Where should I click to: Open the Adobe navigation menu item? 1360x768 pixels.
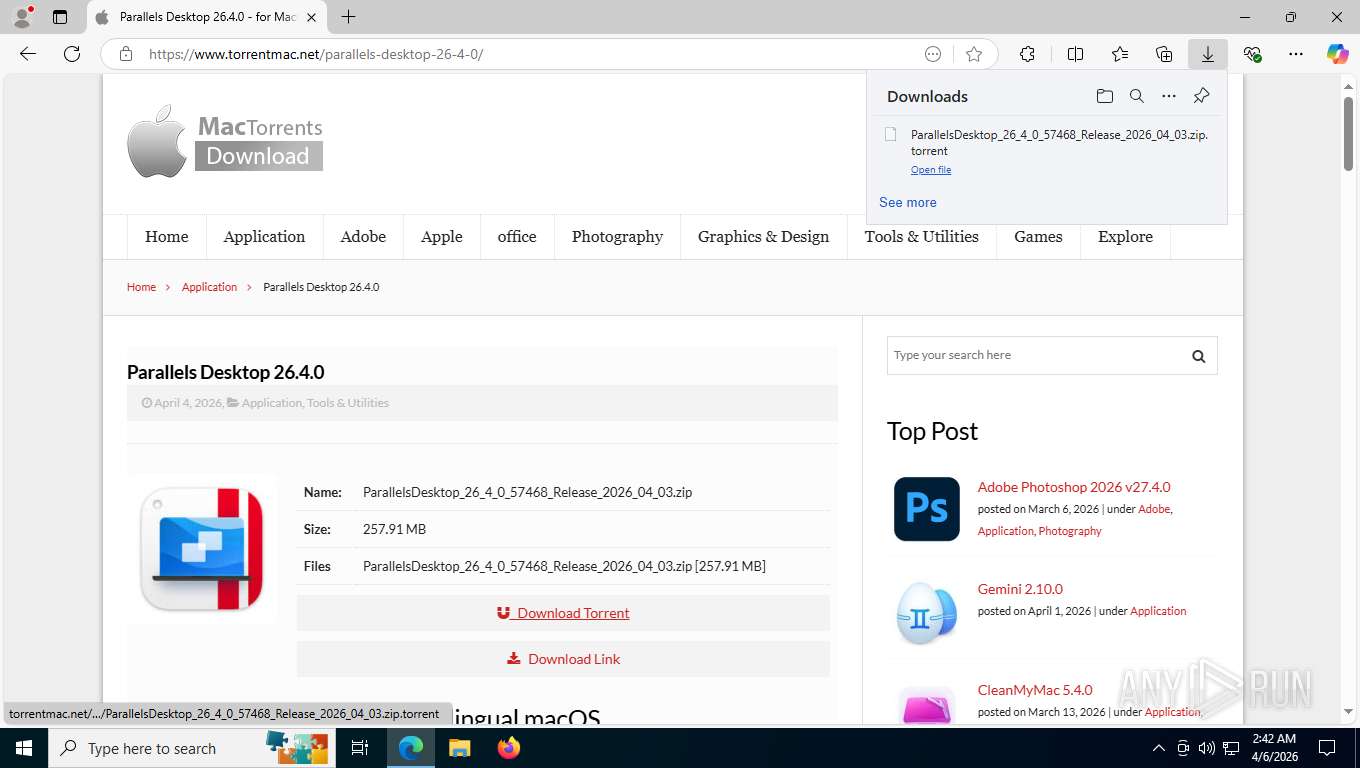click(x=363, y=237)
